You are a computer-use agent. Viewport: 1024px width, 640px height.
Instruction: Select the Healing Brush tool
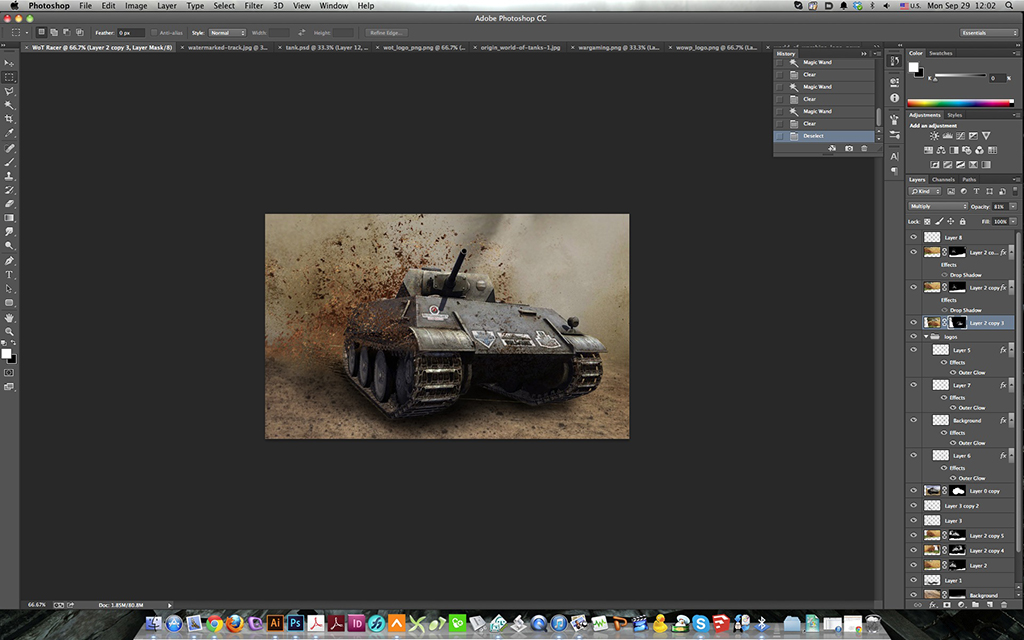tap(9, 148)
